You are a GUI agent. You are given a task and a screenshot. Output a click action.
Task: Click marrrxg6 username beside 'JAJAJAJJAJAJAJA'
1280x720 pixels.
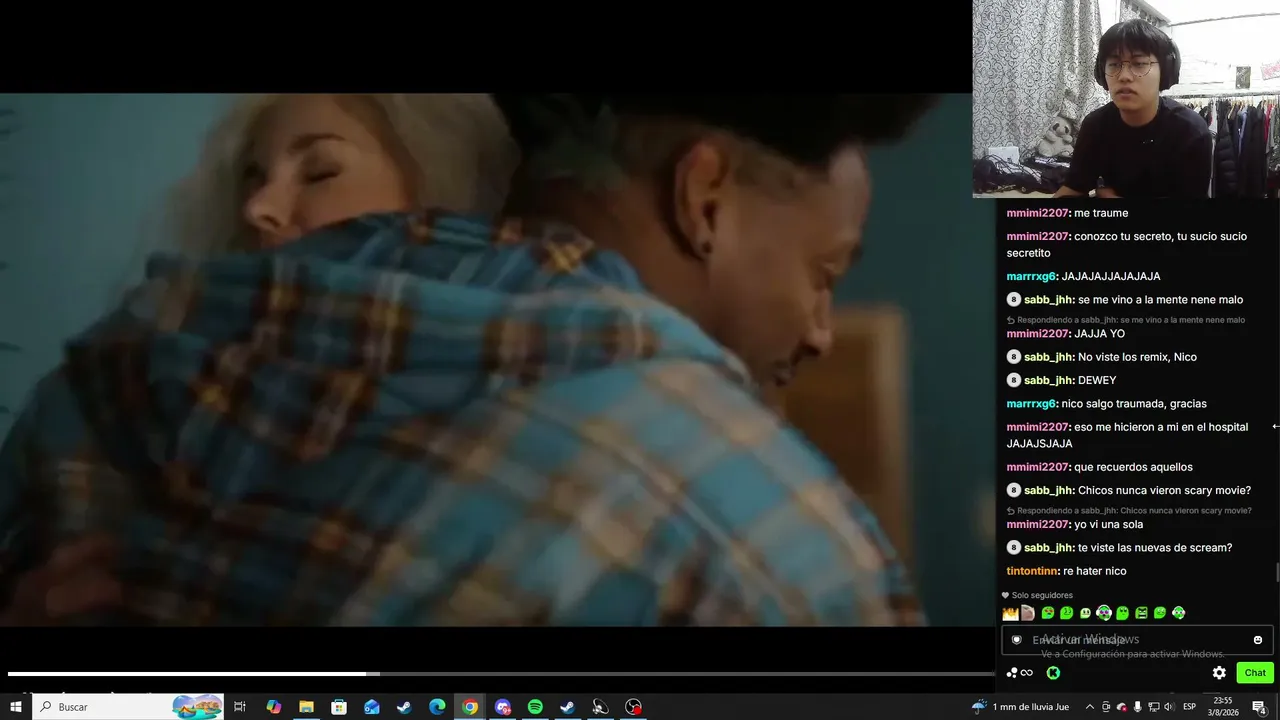click(x=1031, y=276)
